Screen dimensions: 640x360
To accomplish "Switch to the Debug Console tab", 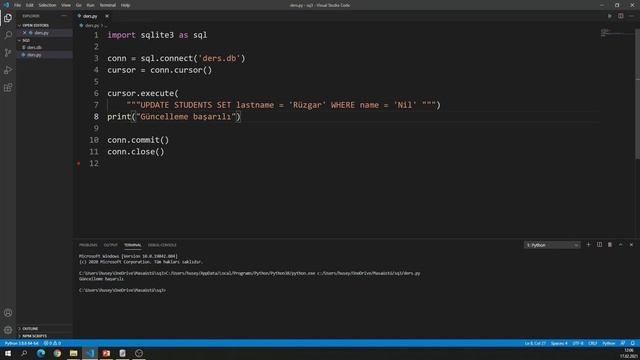I will point(162,245).
